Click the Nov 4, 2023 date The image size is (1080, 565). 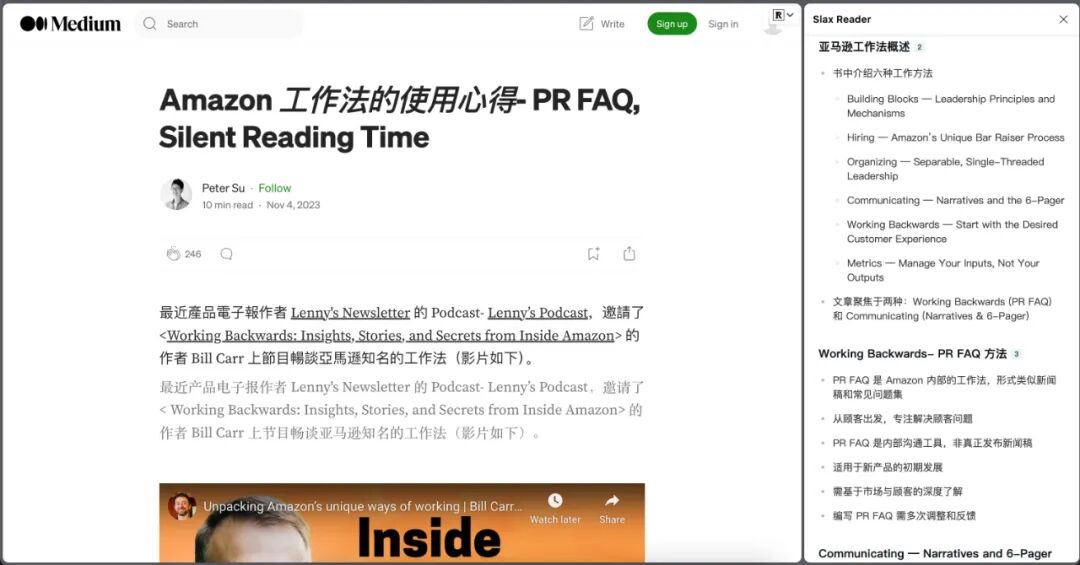click(x=293, y=205)
